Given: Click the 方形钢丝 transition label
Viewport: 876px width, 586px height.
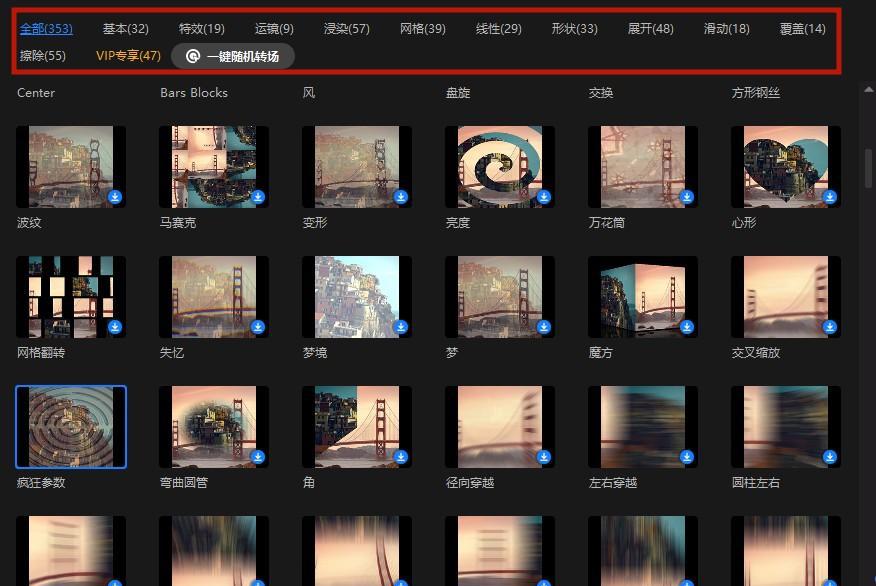Looking at the screenshot, I should (x=756, y=93).
